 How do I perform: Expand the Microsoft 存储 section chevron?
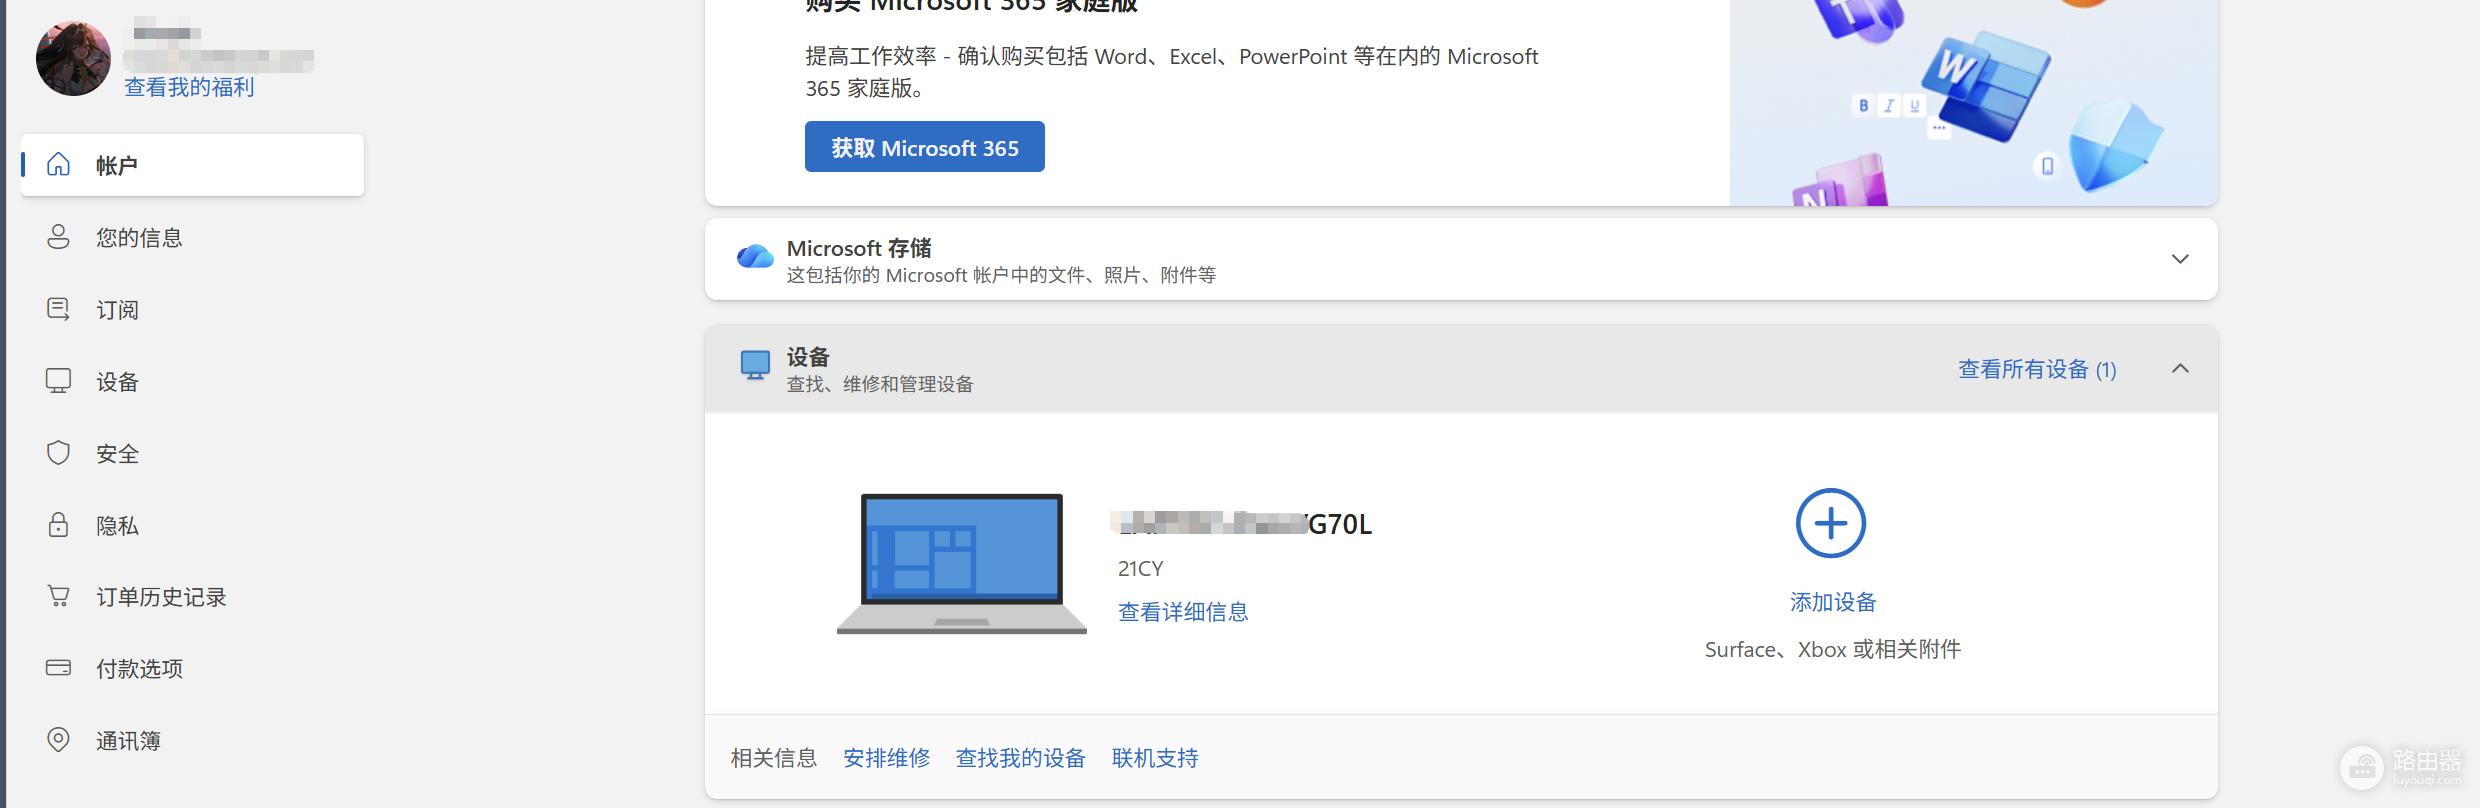[2180, 259]
